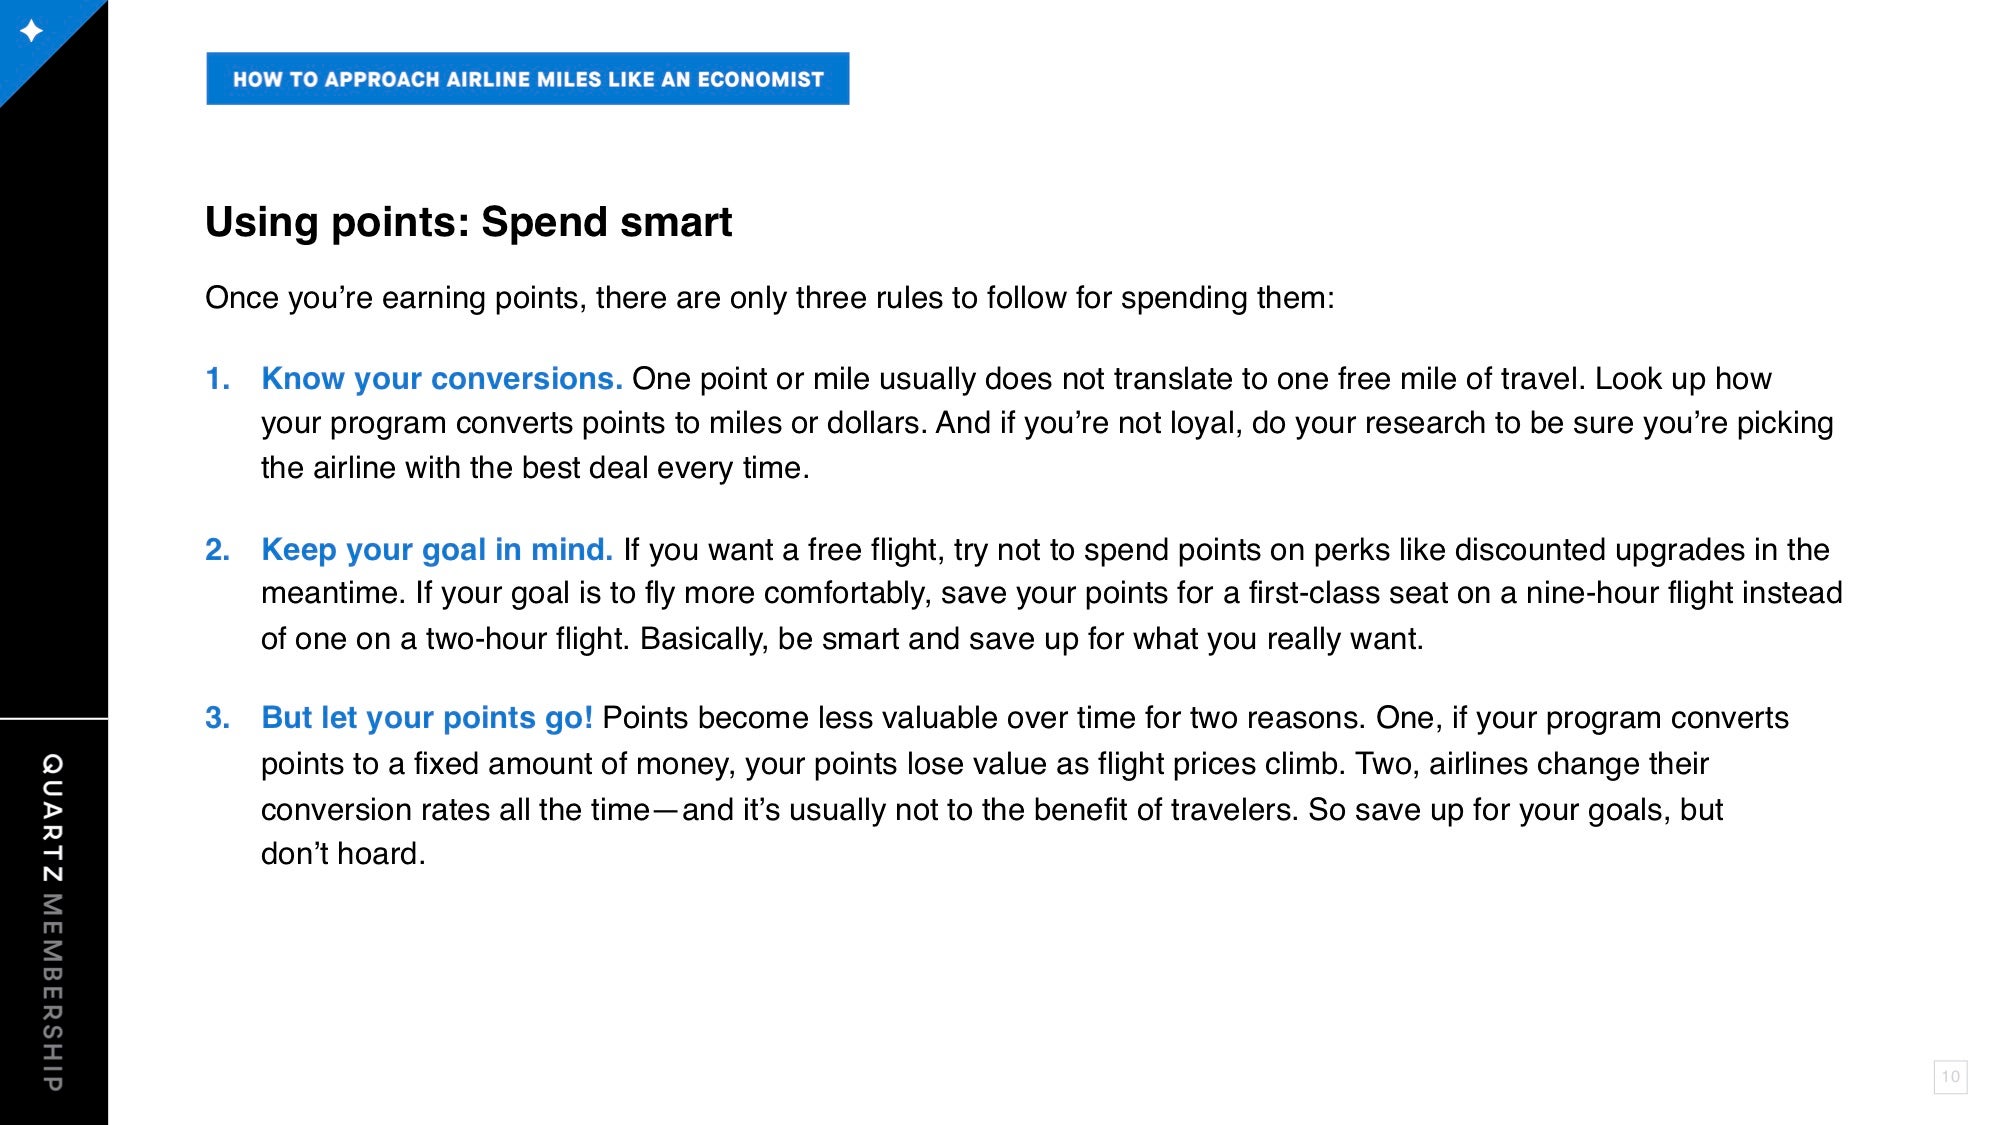Click the vertical QUARTZ wordmark
The image size is (2000, 1125).
(x=53, y=818)
